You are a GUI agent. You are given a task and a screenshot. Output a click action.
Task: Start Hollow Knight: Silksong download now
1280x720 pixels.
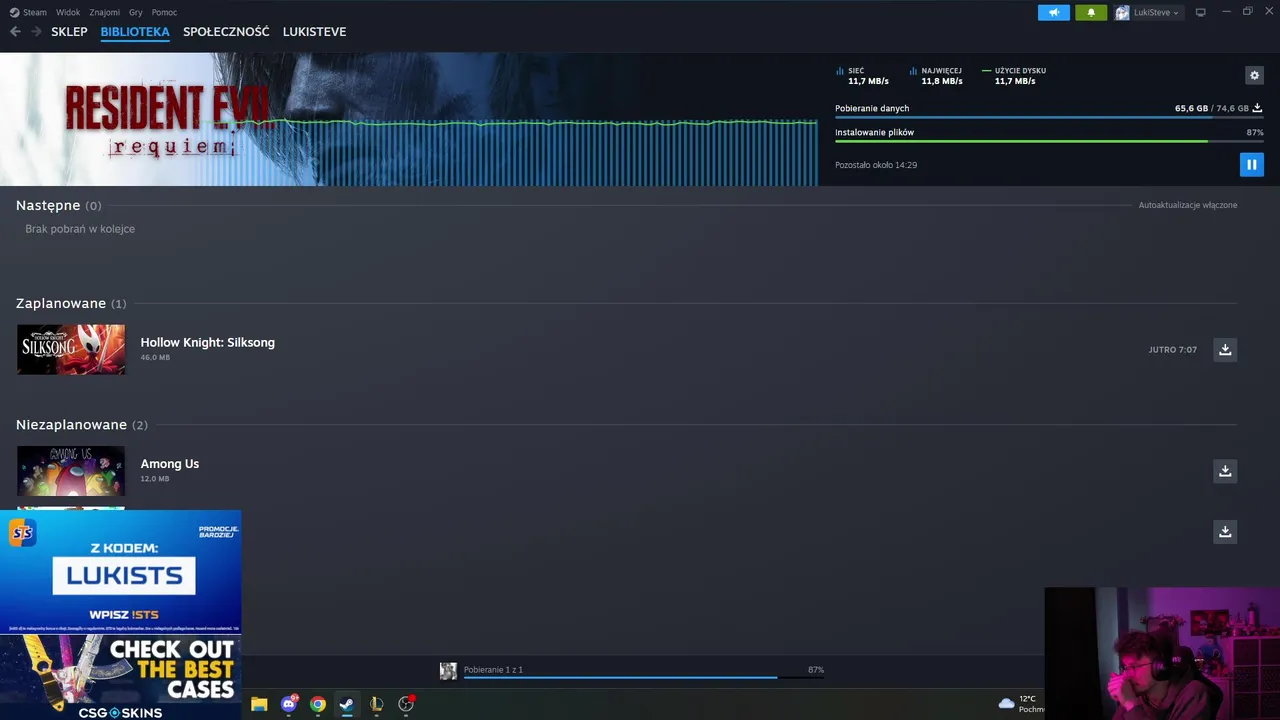(1225, 349)
